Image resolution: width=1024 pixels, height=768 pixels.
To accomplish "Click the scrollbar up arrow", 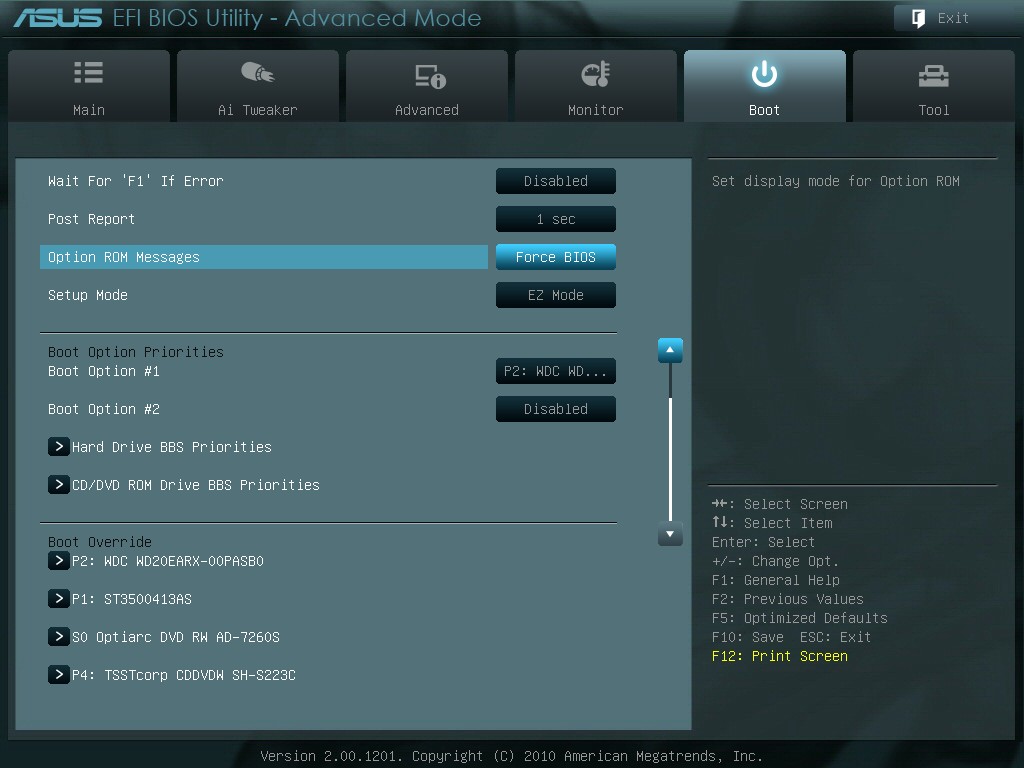I will click(670, 350).
